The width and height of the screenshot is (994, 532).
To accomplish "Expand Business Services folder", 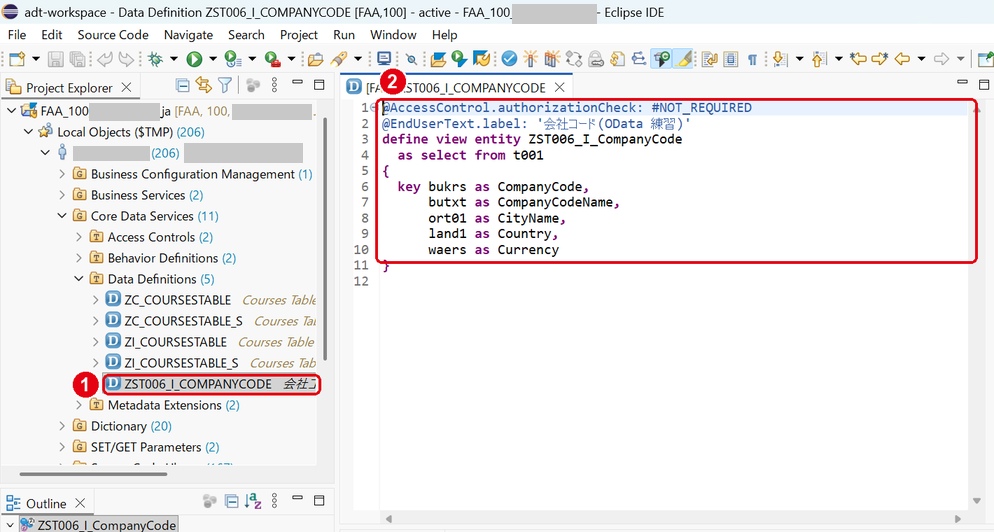I will tap(61, 195).
